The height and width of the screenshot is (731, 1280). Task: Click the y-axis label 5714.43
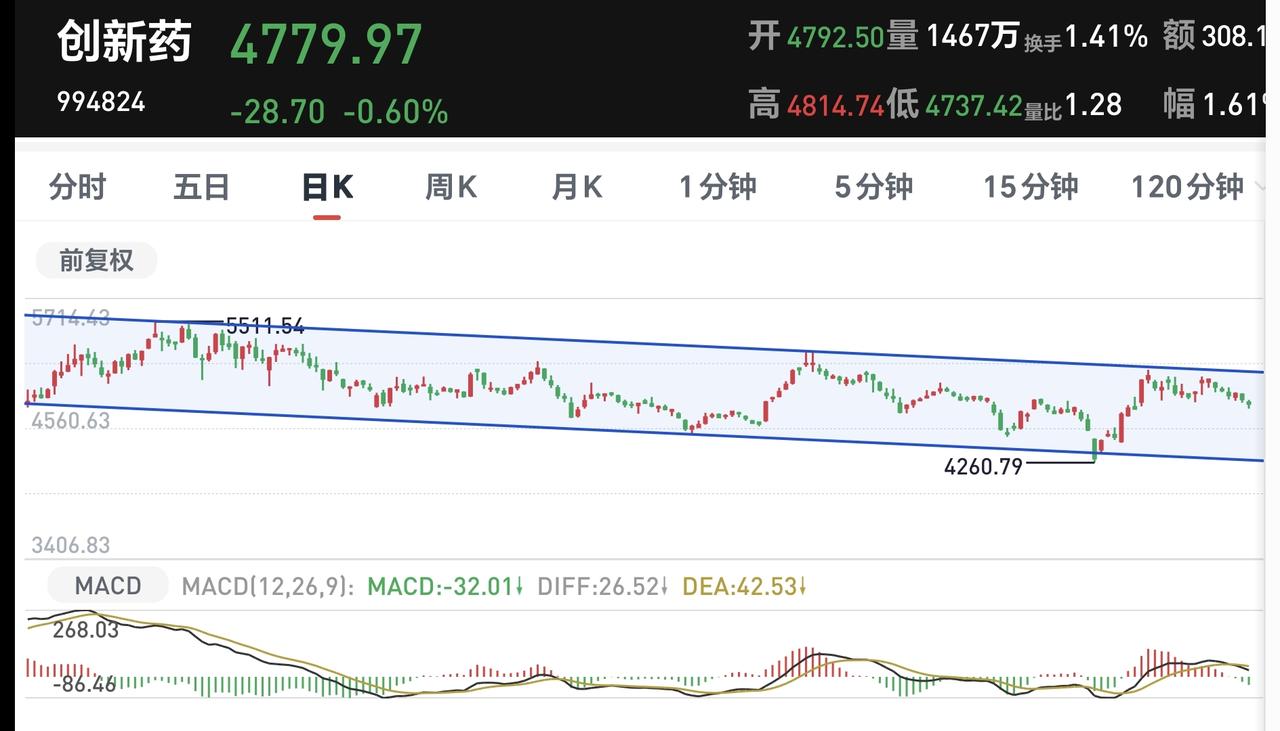[x=71, y=318]
